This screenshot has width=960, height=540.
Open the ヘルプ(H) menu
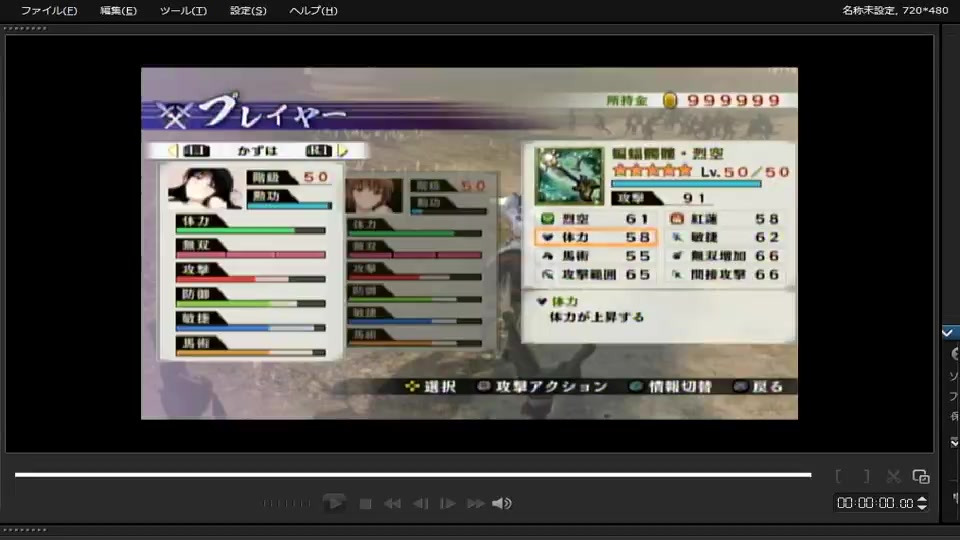pyautogui.click(x=313, y=10)
